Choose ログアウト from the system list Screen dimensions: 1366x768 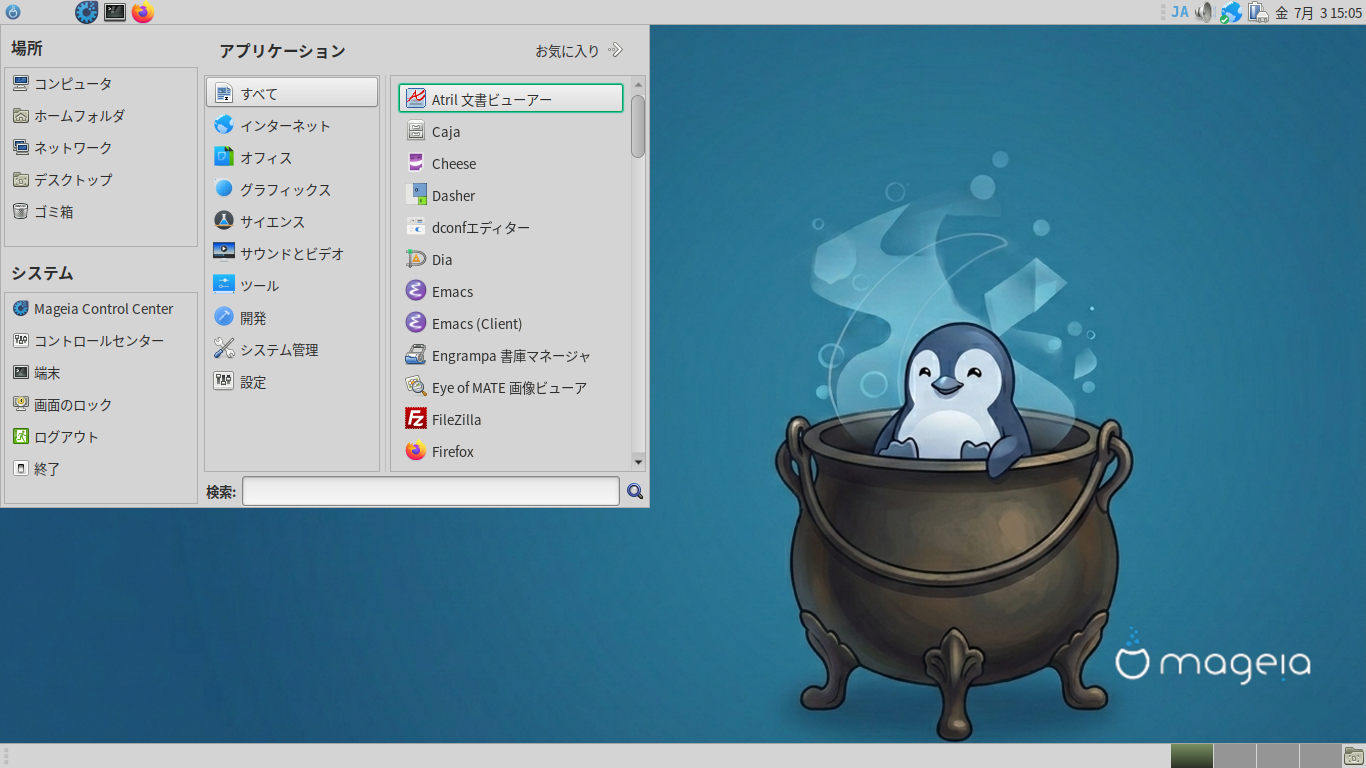[x=101, y=437]
